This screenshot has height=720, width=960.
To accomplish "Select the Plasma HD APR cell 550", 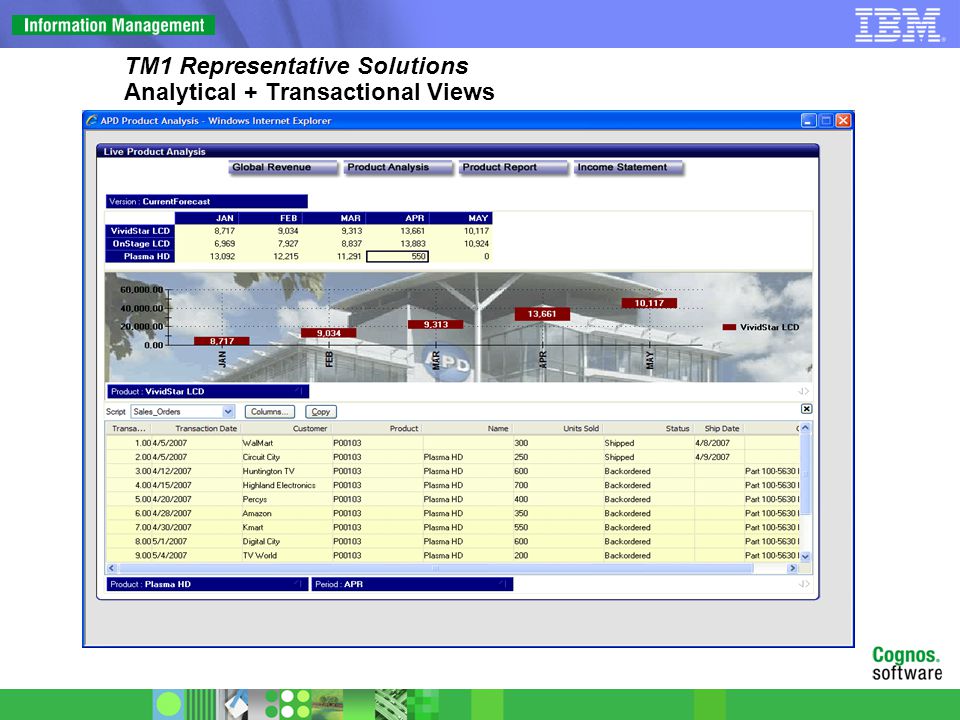I will (x=397, y=257).
